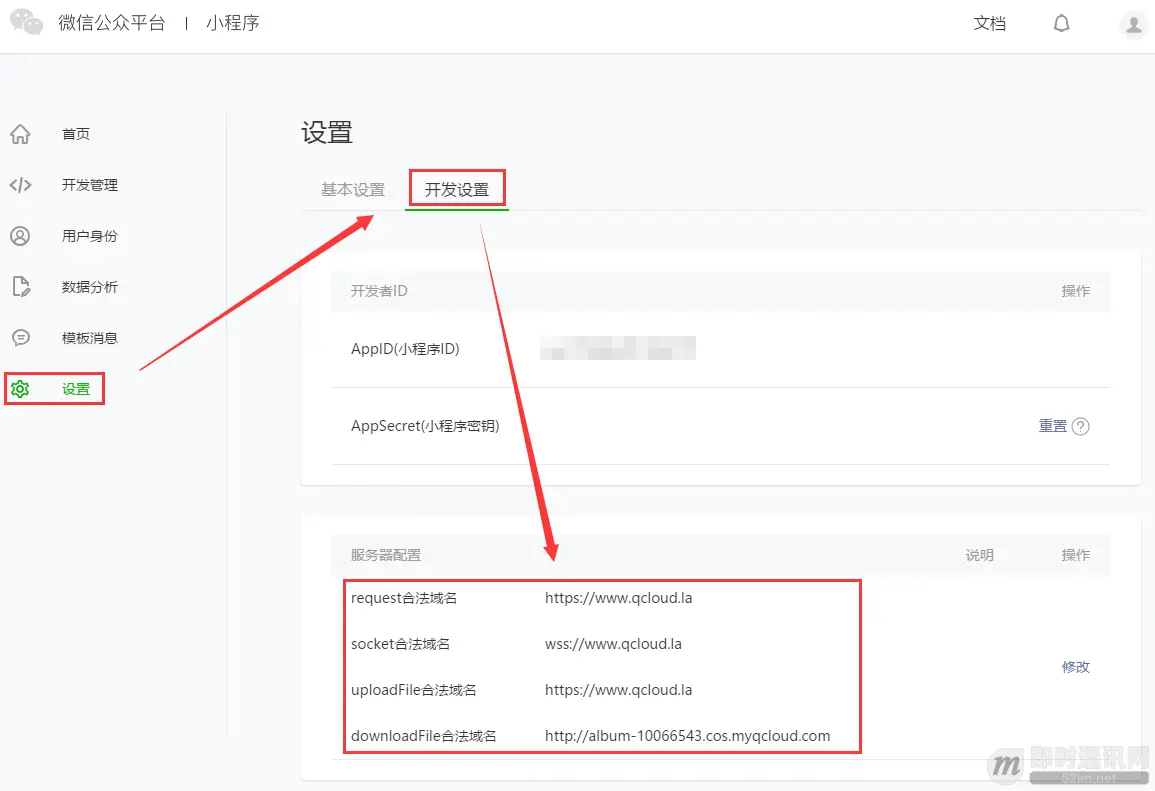
Task: Select the request合法域名 URL value
Action: [x=614, y=597]
